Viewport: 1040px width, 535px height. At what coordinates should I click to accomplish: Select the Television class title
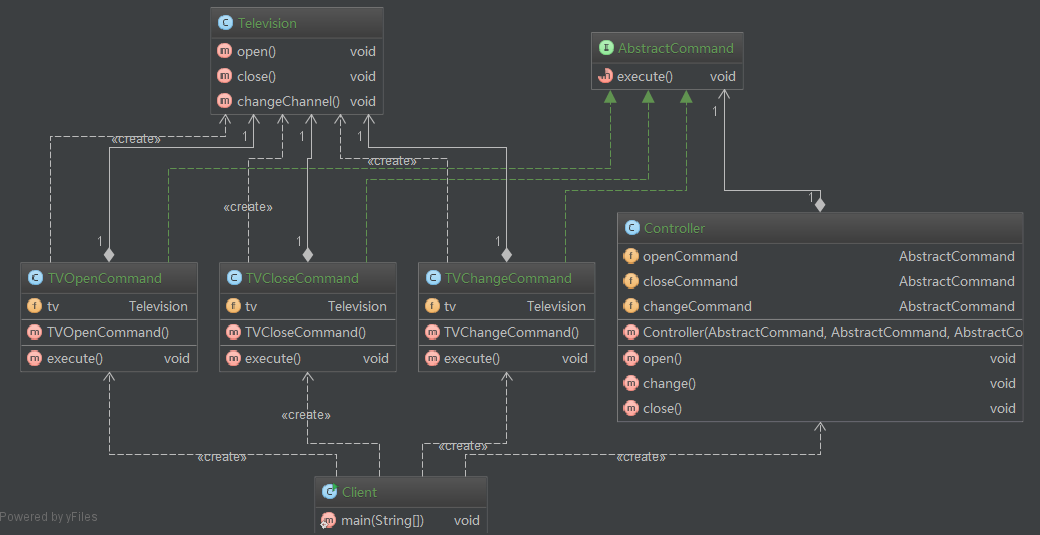(267, 23)
